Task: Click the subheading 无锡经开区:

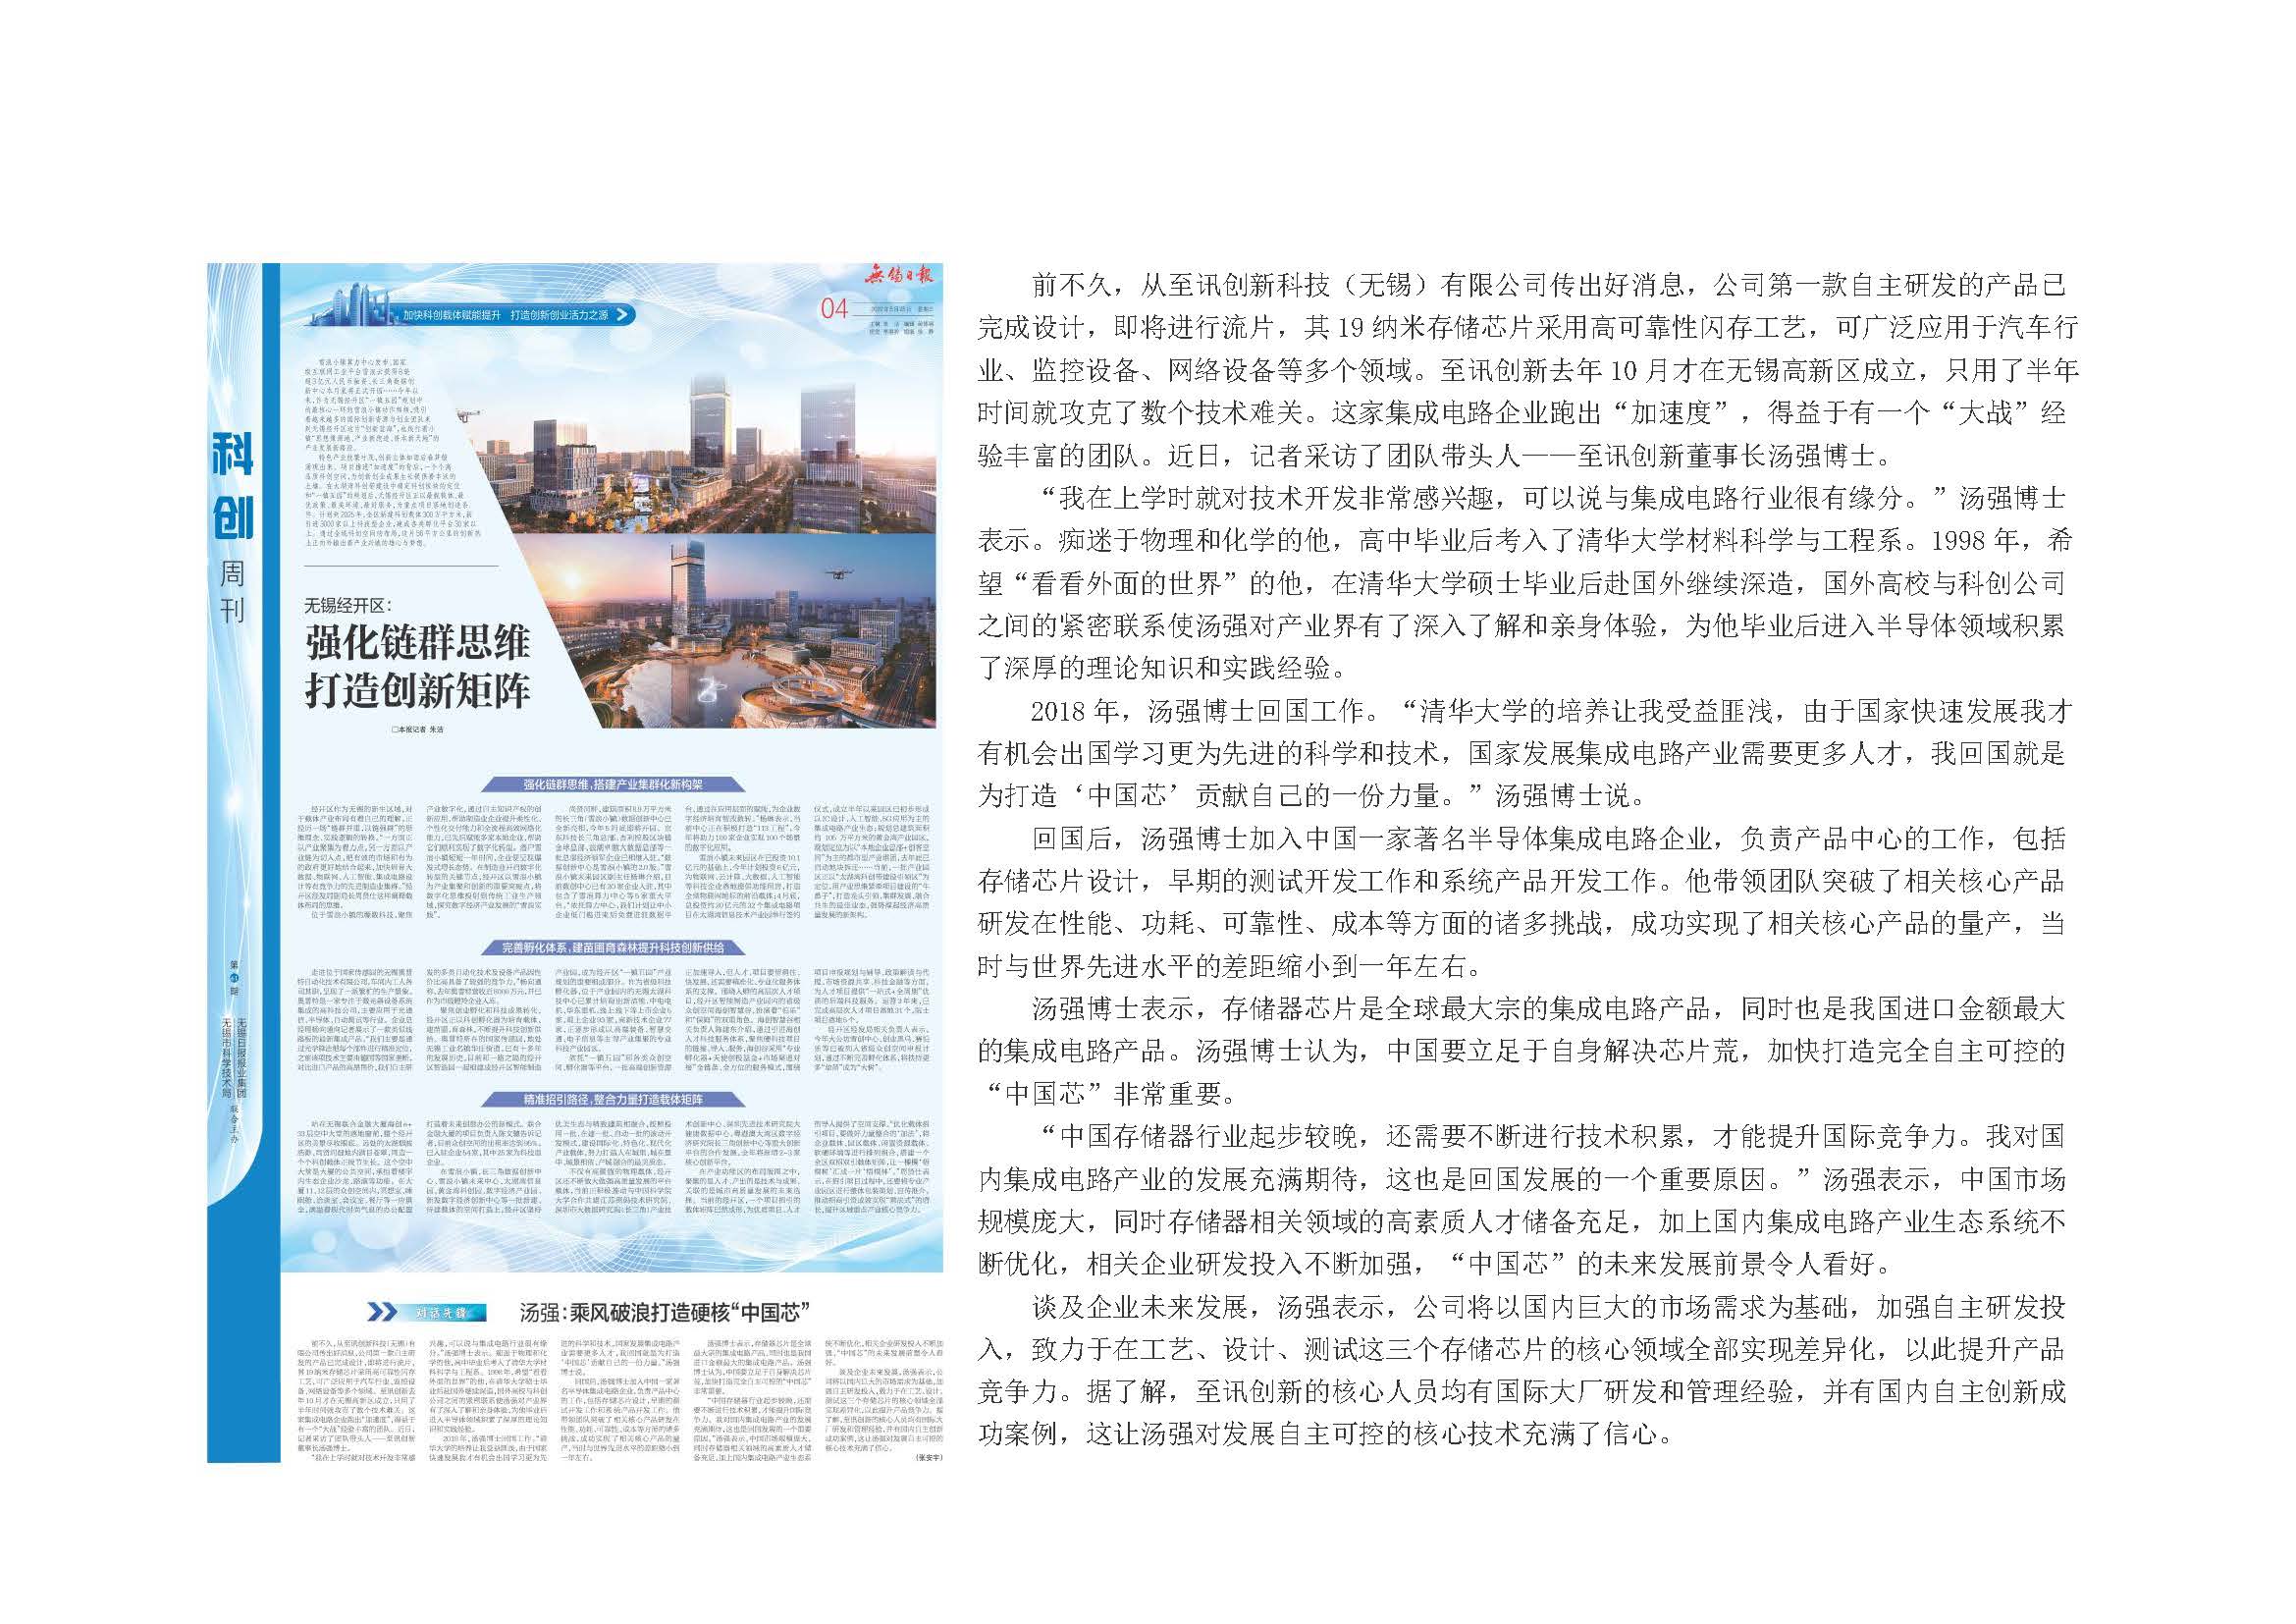Action: [350, 605]
